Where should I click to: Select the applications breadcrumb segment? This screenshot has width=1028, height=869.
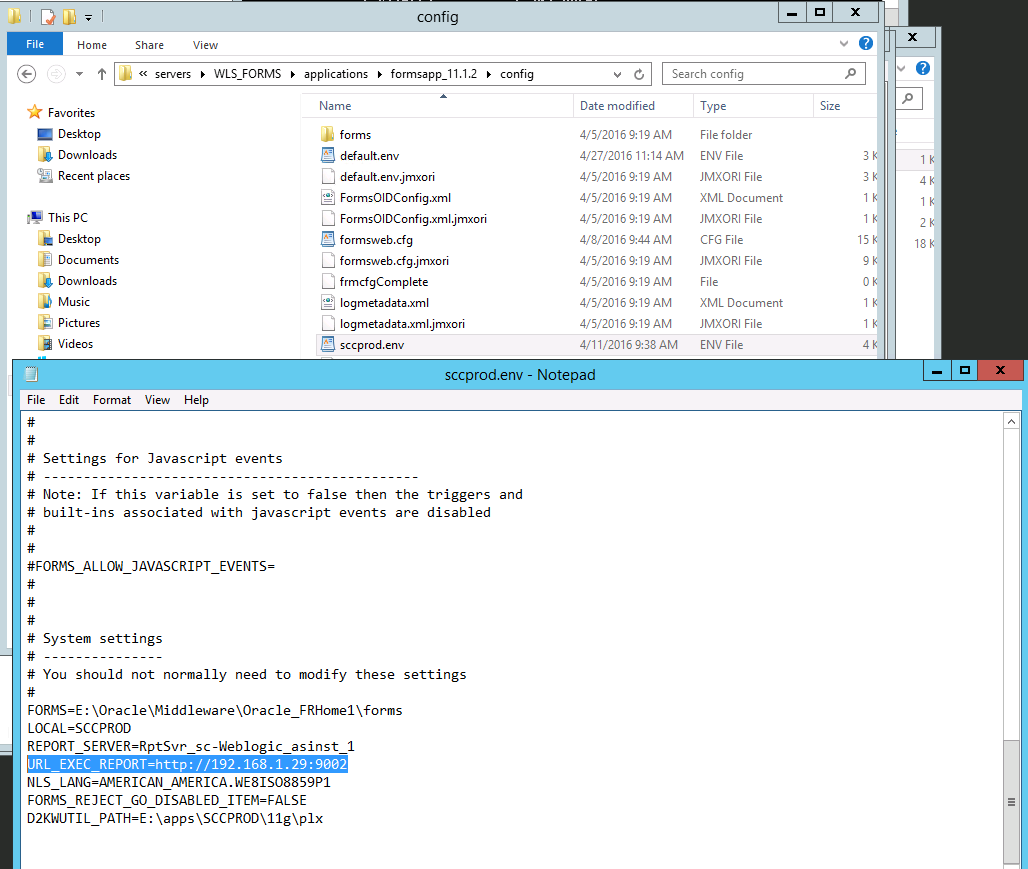coord(336,74)
